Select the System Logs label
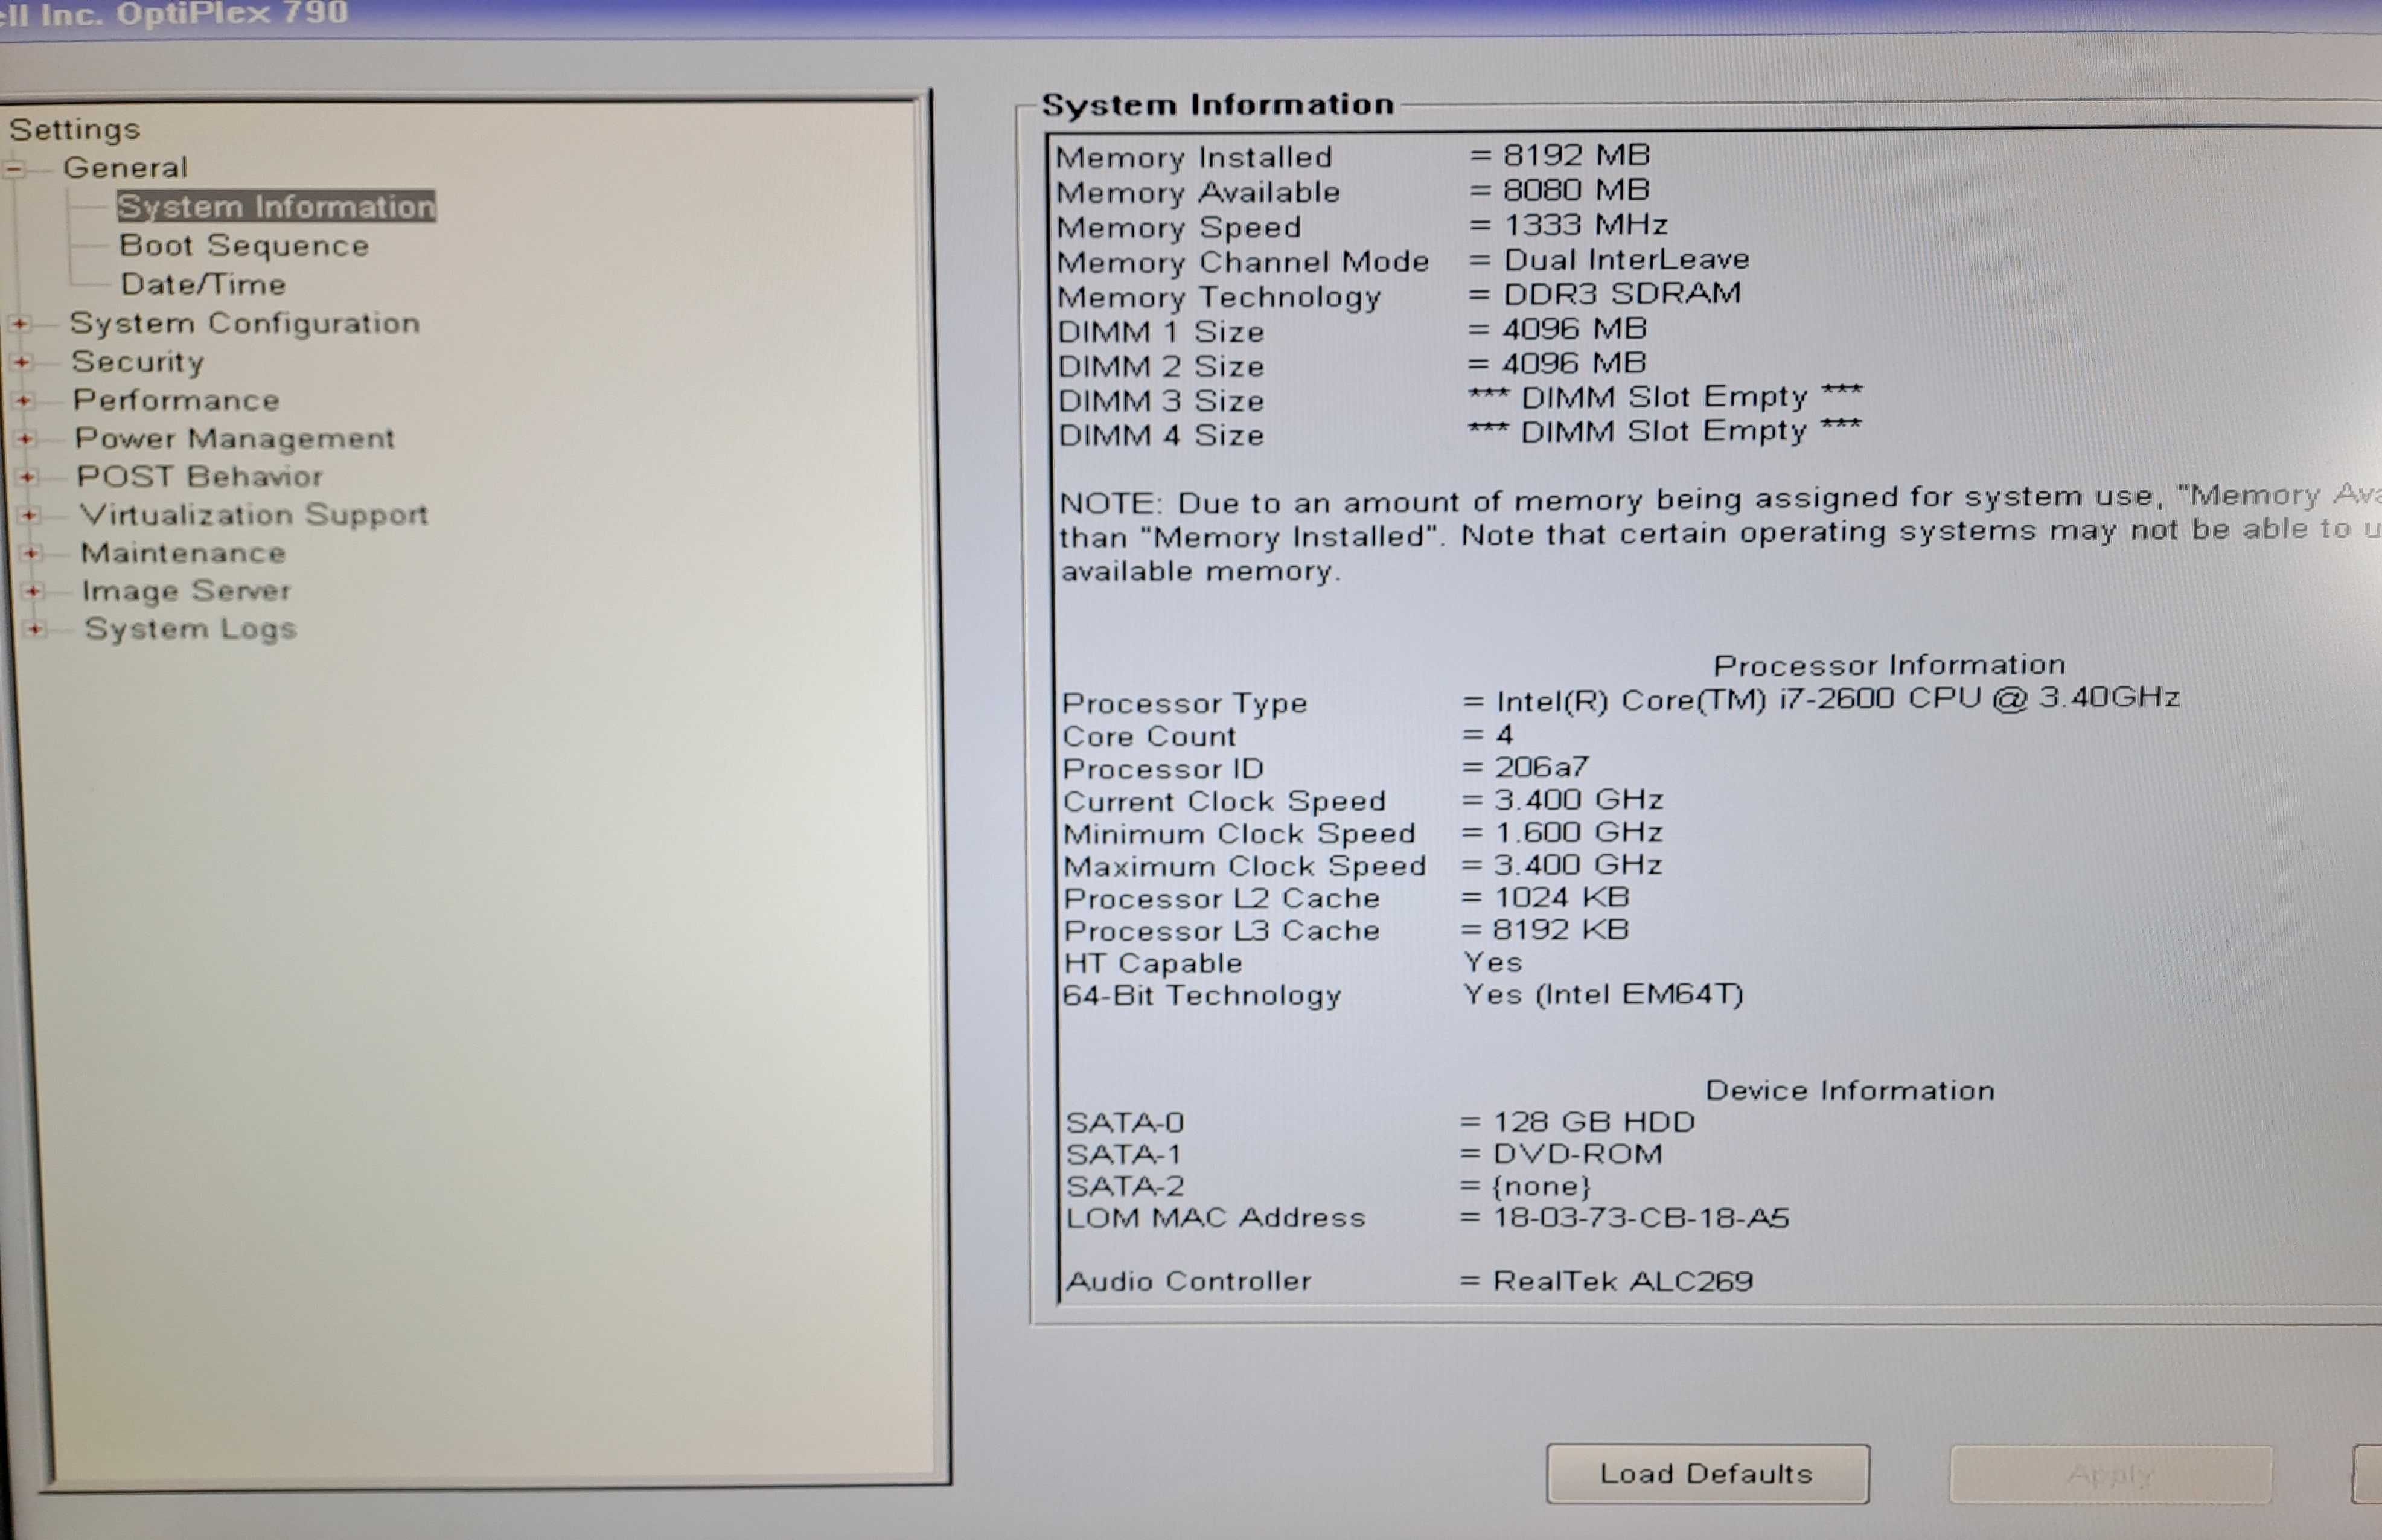Screen dimensions: 2382x1540 click(x=191, y=629)
